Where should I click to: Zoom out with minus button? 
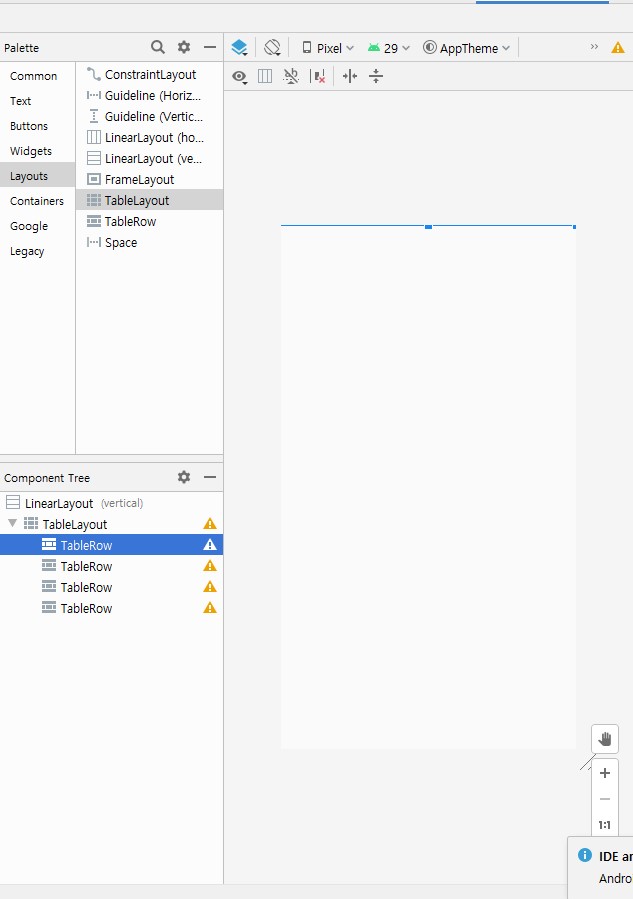click(x=605, y=799)
